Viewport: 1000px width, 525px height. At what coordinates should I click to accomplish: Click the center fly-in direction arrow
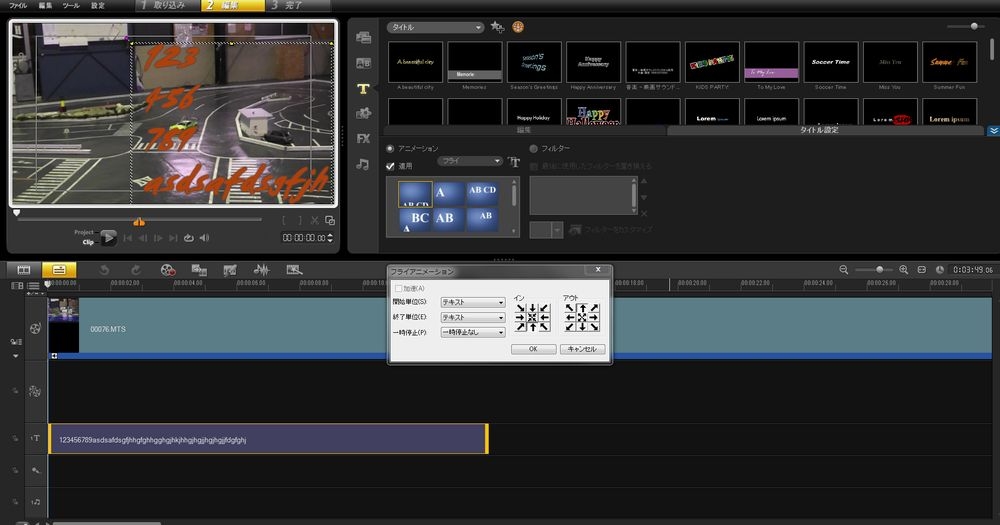[x=532, y=318]
